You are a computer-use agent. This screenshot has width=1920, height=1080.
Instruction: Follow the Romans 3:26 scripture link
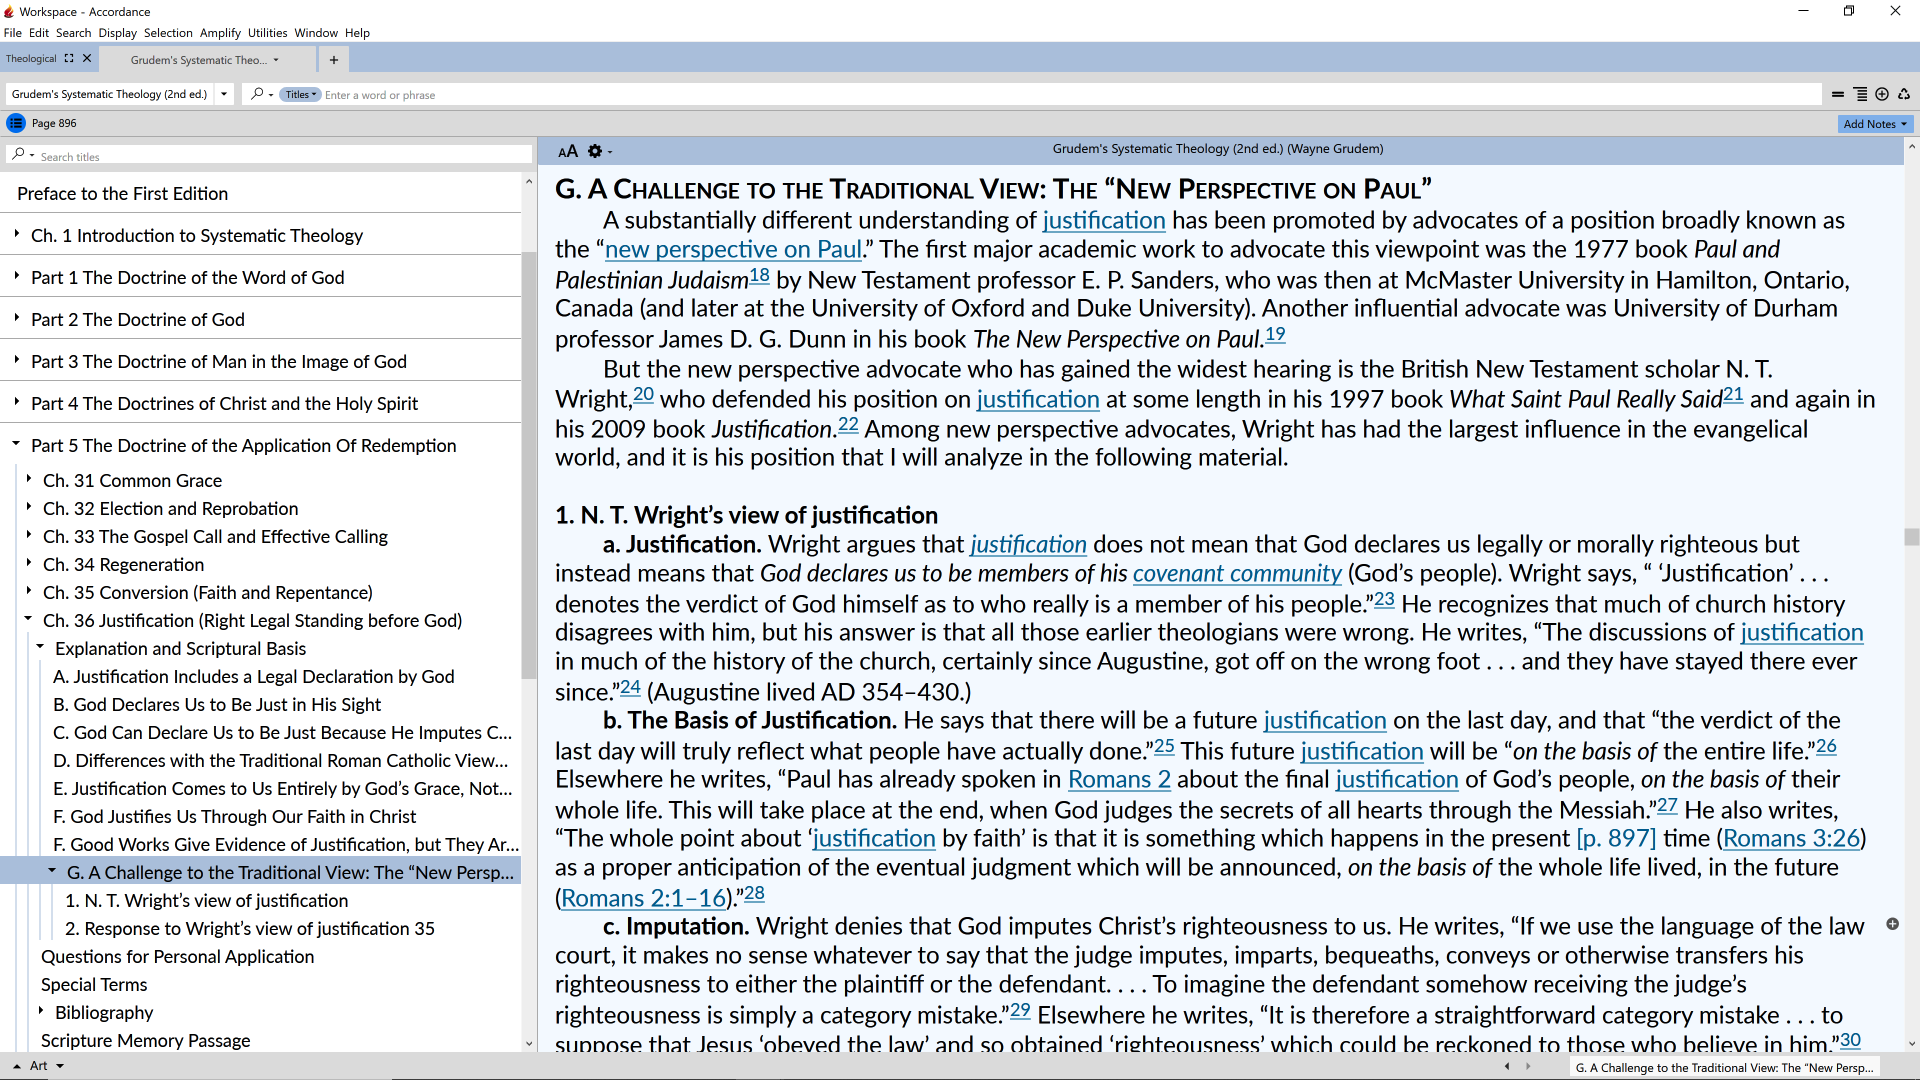click(1790, 838)
